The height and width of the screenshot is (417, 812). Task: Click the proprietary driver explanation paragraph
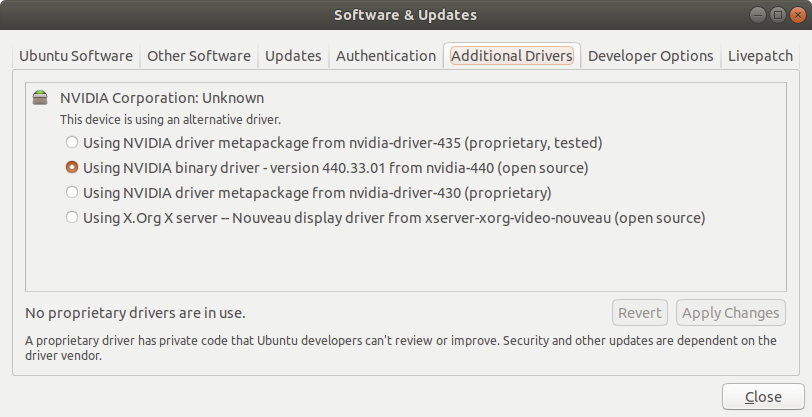point(401,348)
